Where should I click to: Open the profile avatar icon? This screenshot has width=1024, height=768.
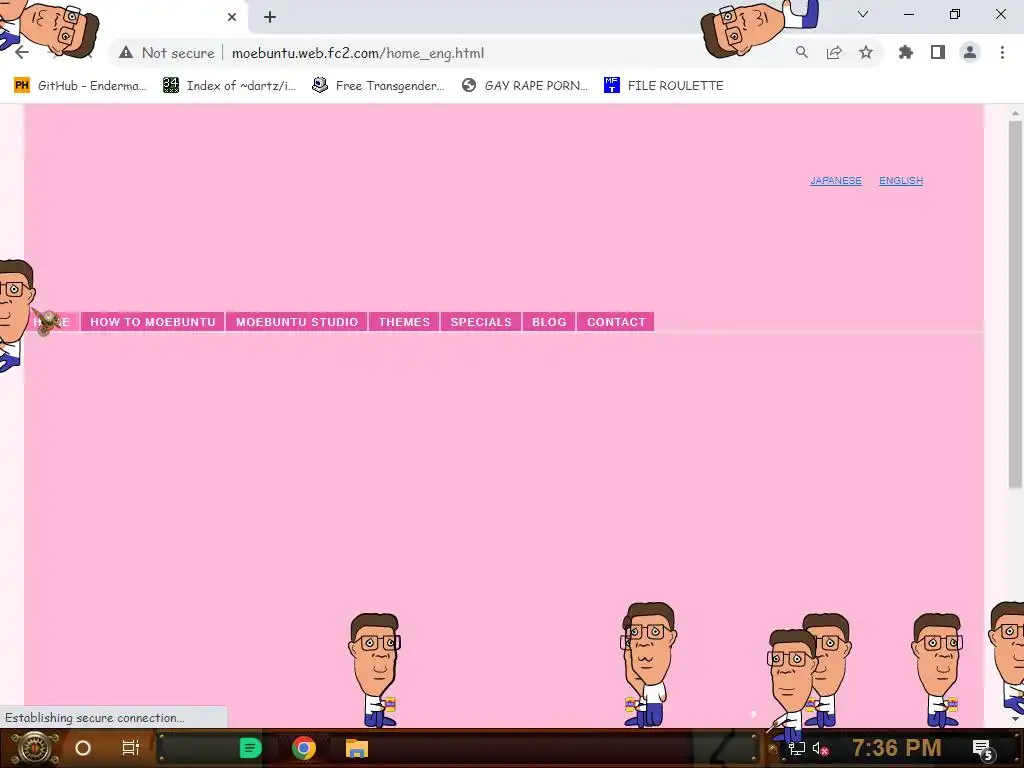pos(970,53)
